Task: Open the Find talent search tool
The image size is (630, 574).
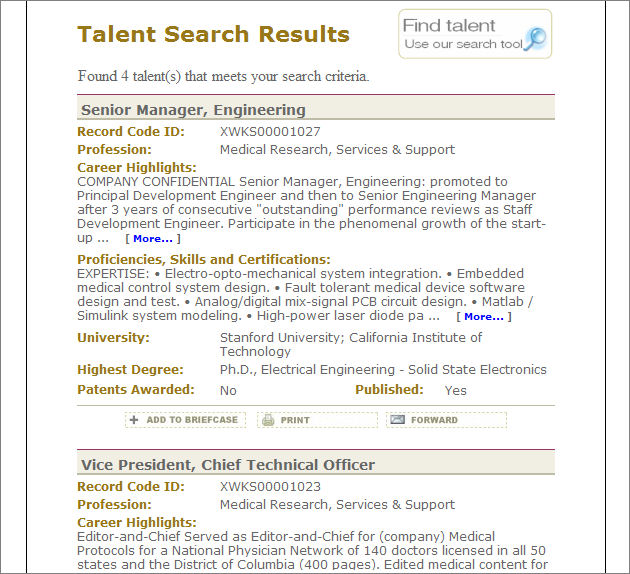Action: (475, 34)
